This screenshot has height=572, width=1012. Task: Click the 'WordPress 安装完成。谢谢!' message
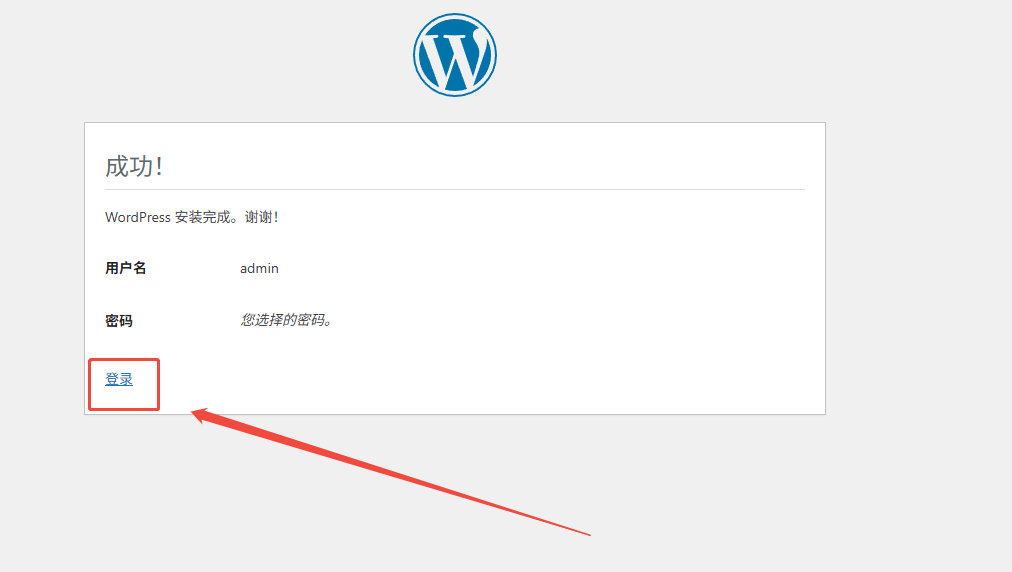click(x=192, y=217)
